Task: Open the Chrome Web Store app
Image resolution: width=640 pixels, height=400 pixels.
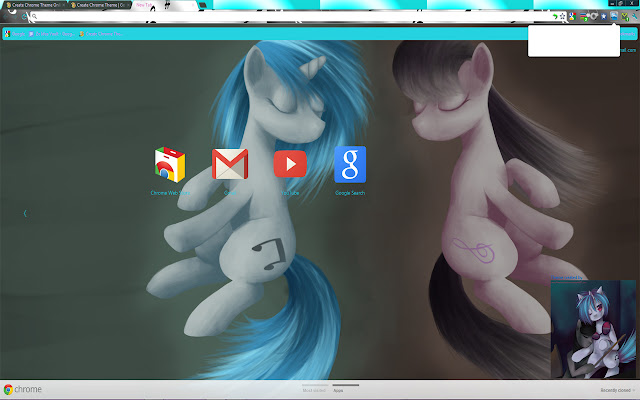Action: click(x=170, y=165)
